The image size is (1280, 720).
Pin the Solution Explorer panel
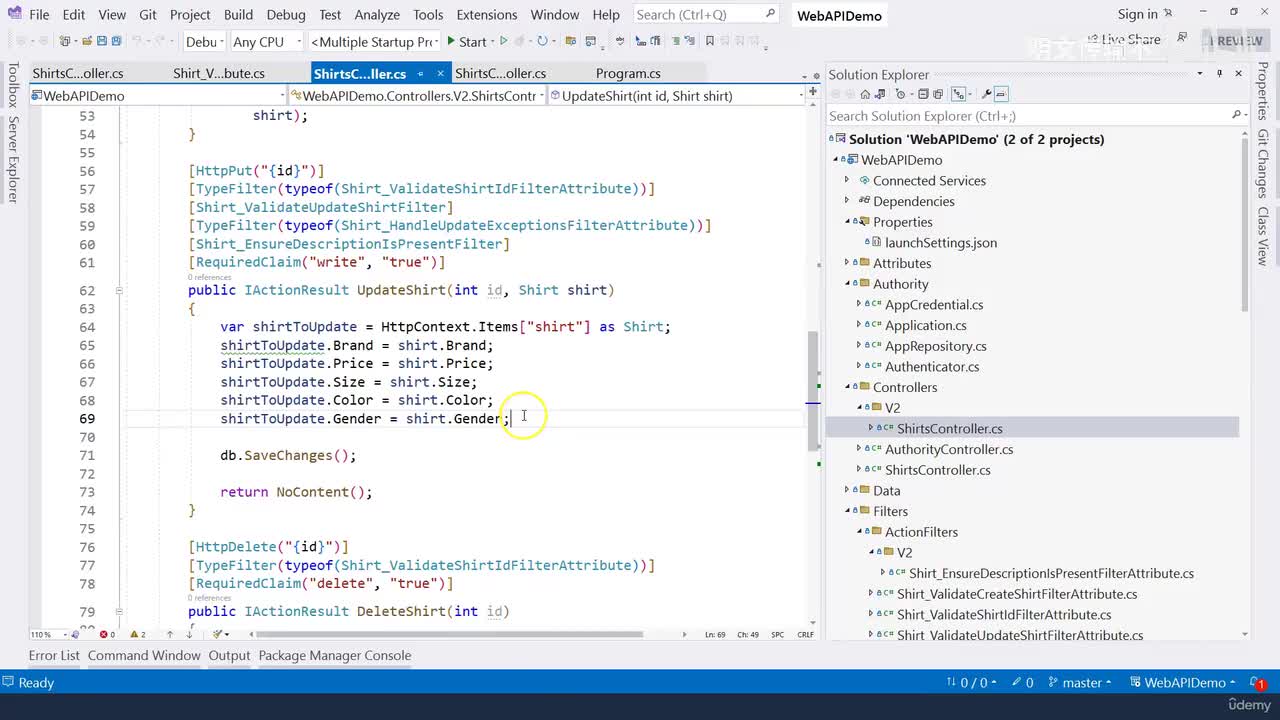pyautogui.click(x=1219, y=74)
